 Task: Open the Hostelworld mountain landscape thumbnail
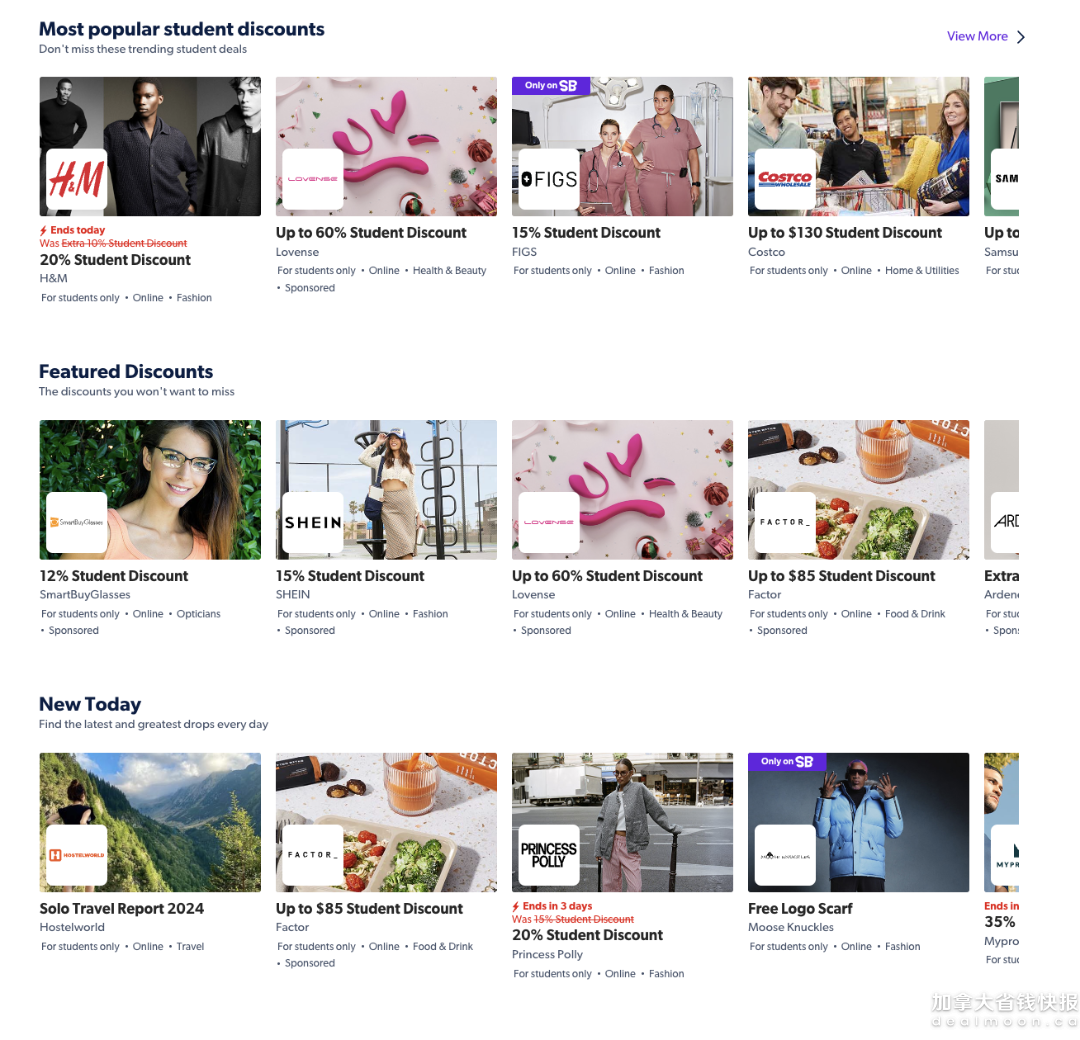pos(150,822)
